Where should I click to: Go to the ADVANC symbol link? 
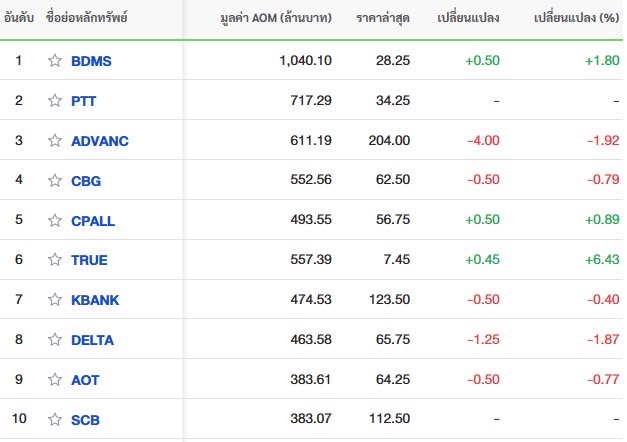[100, 141]
